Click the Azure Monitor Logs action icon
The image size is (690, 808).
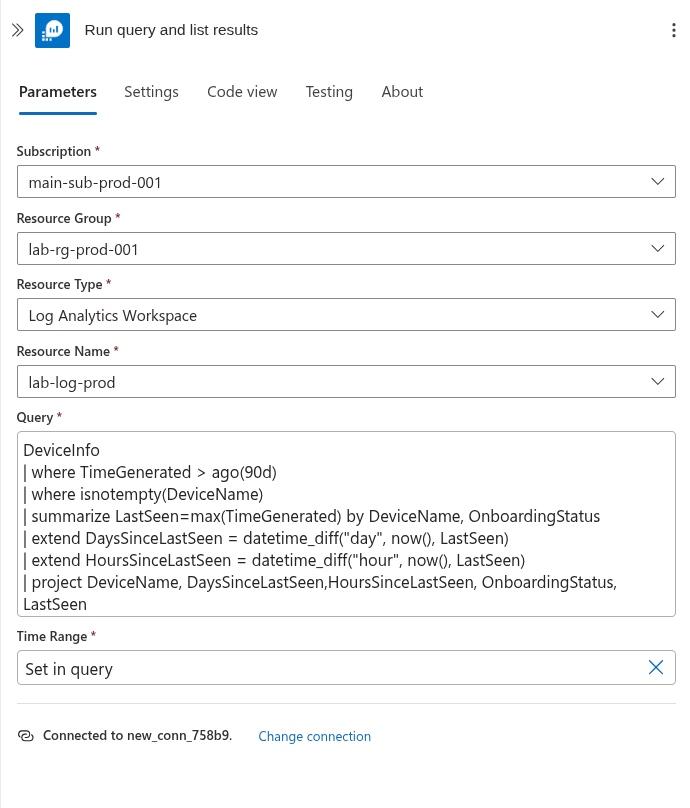pyautogui.click(x=53, y=30)
